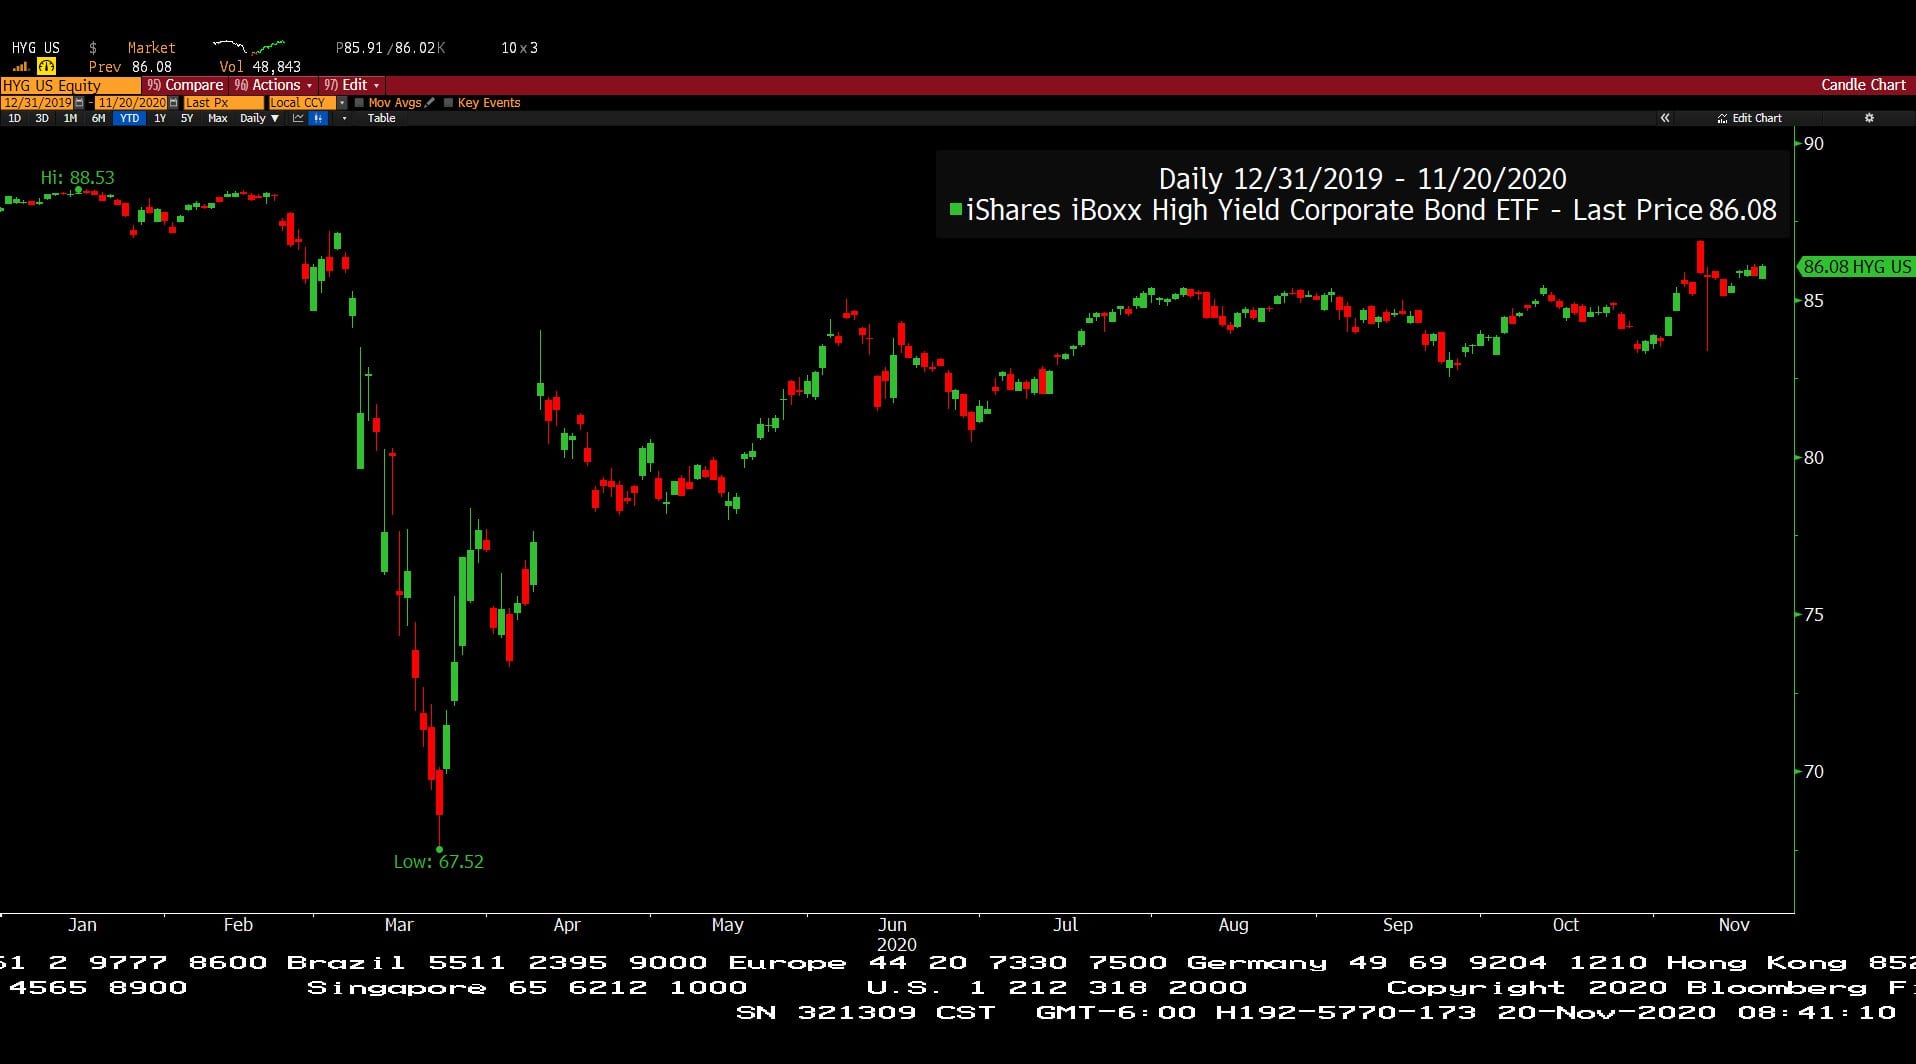Click the 10 x 3 size text

coord(519,47)
